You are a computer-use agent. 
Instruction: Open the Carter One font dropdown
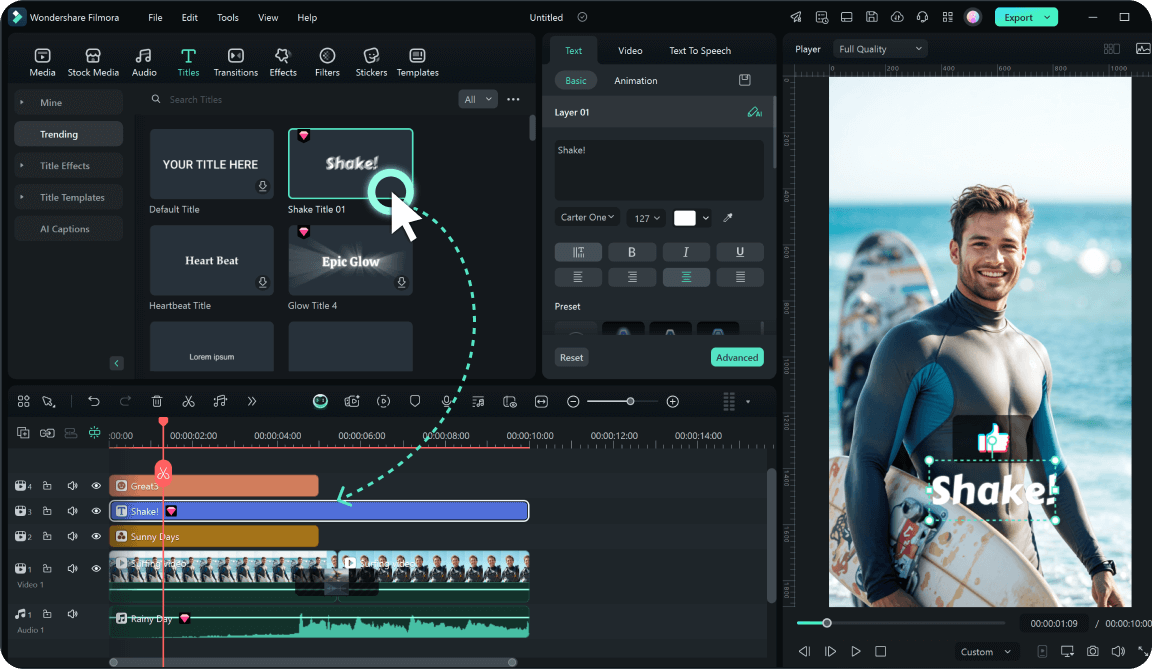(x=587, y=217)
